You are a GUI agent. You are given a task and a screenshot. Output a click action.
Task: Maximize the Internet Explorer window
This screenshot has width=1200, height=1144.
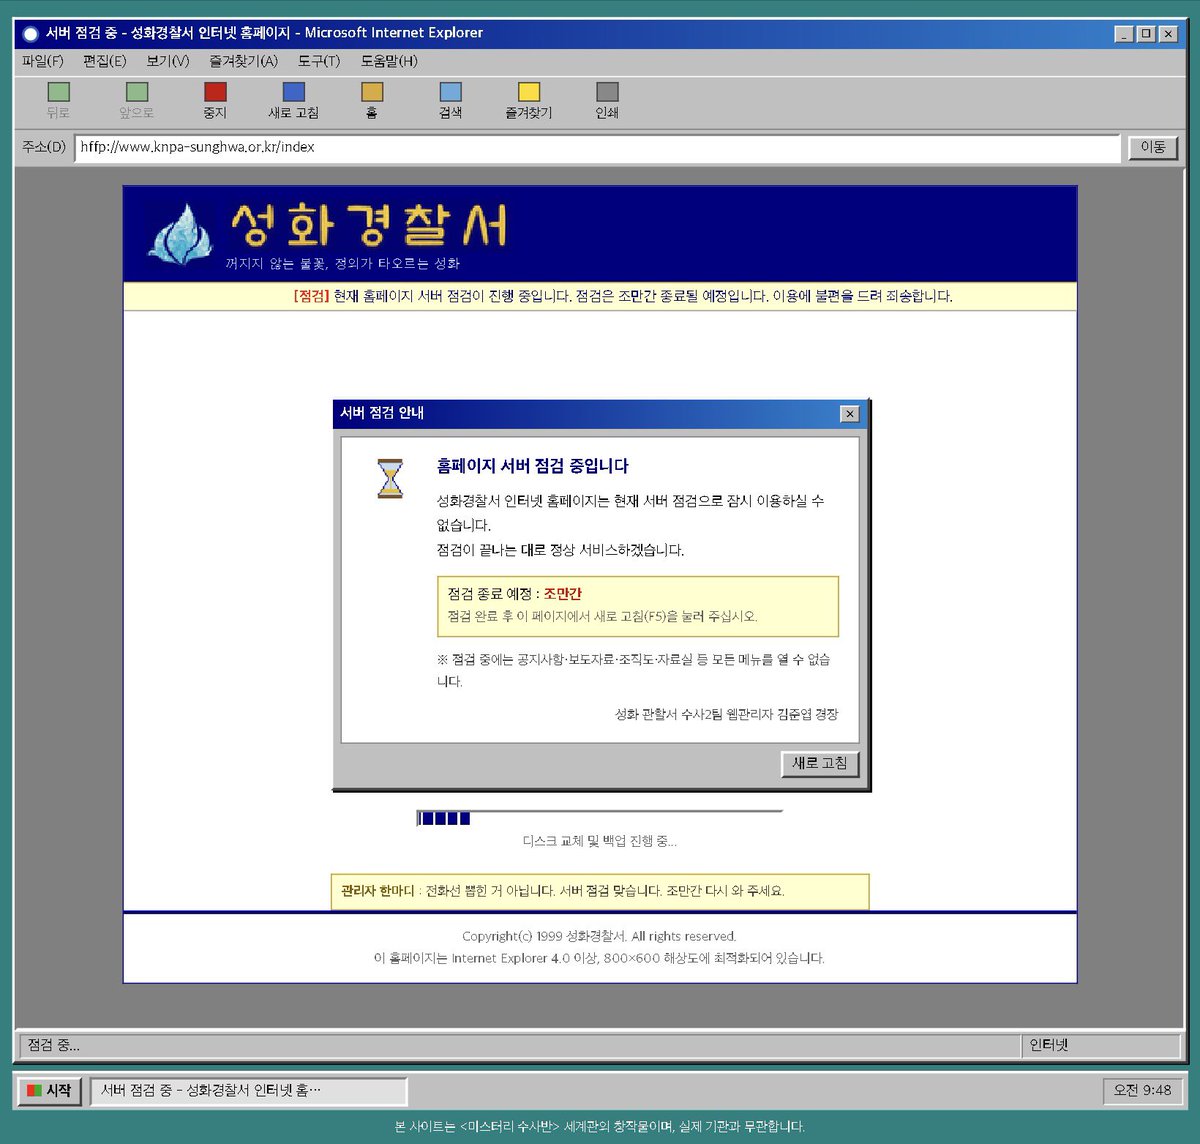(x=1146, y=34)
